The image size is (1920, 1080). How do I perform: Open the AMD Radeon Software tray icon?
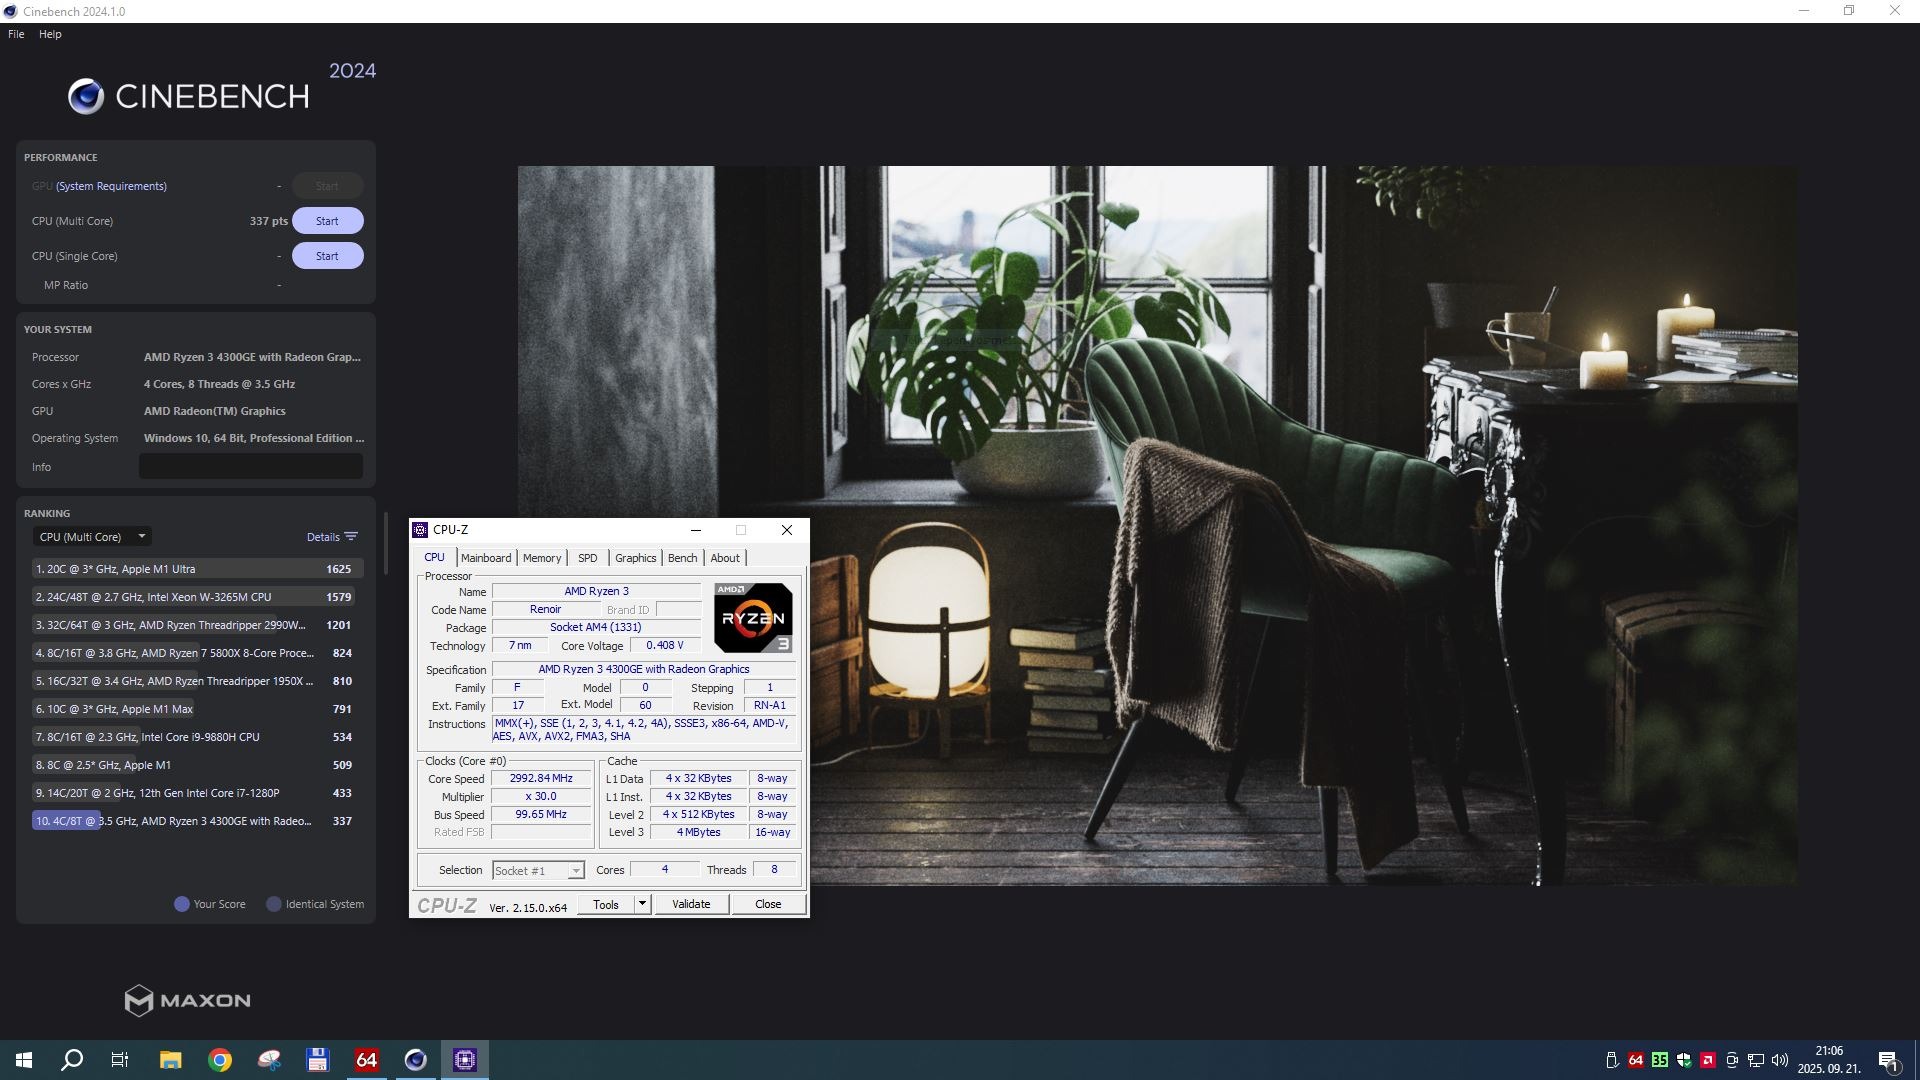pos(1708,1060)
